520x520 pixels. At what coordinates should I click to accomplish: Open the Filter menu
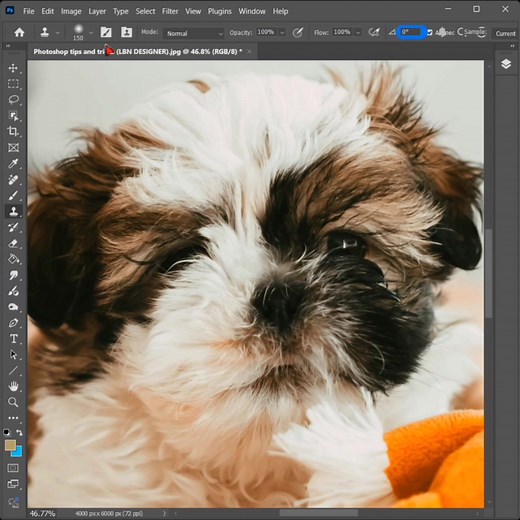(170, 11)
